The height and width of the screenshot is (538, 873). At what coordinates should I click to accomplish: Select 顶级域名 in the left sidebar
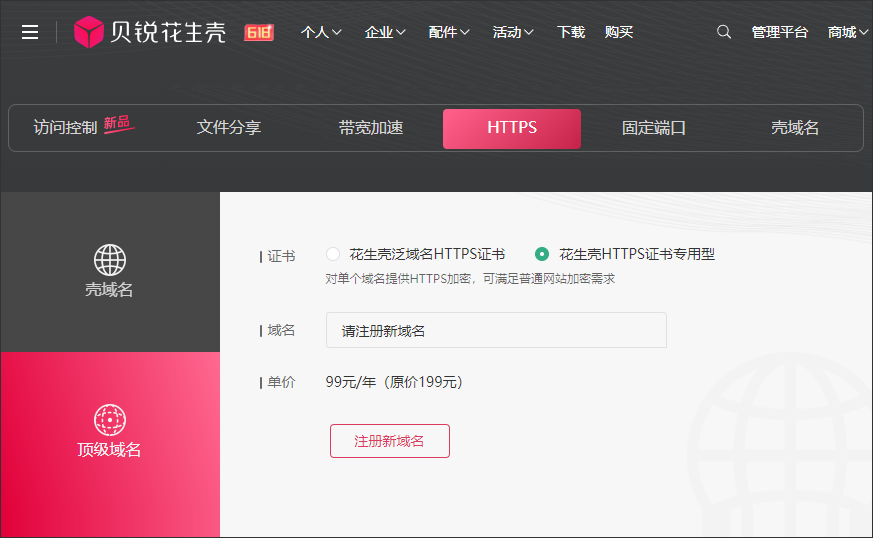coord(110,444)
